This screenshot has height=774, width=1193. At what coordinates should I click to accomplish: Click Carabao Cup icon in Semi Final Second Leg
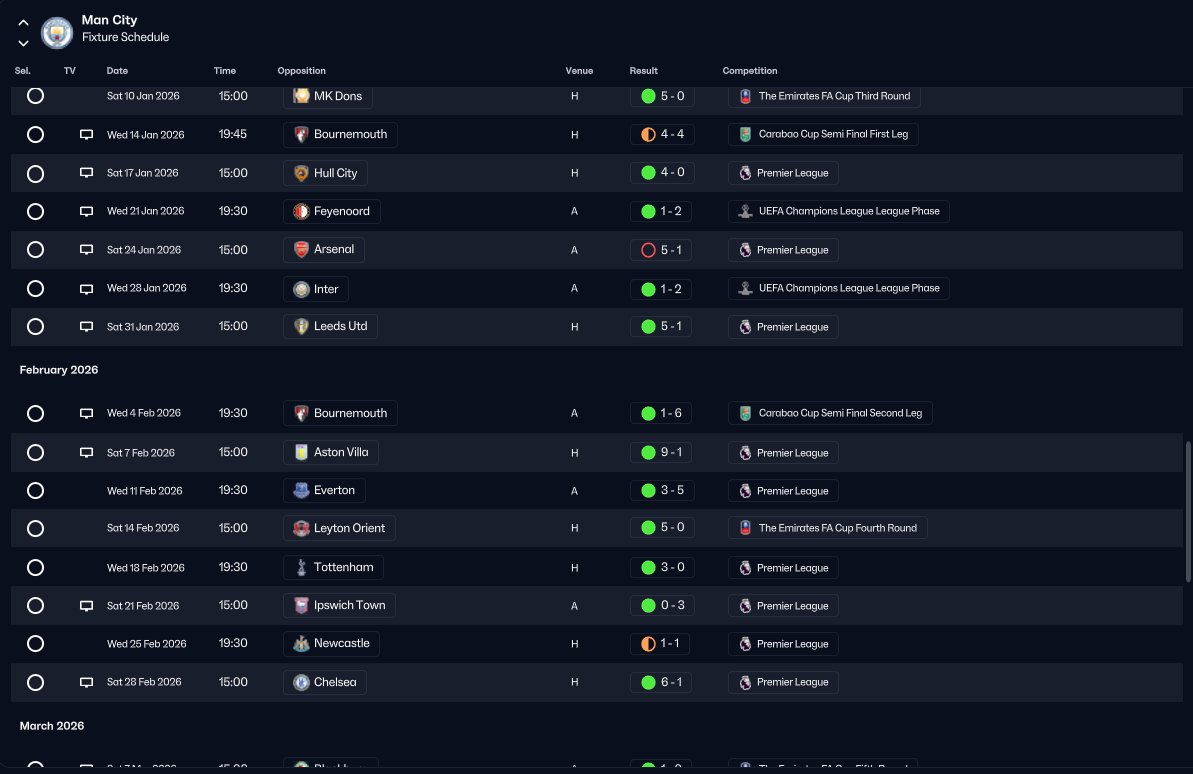click(x=746, y=413)
